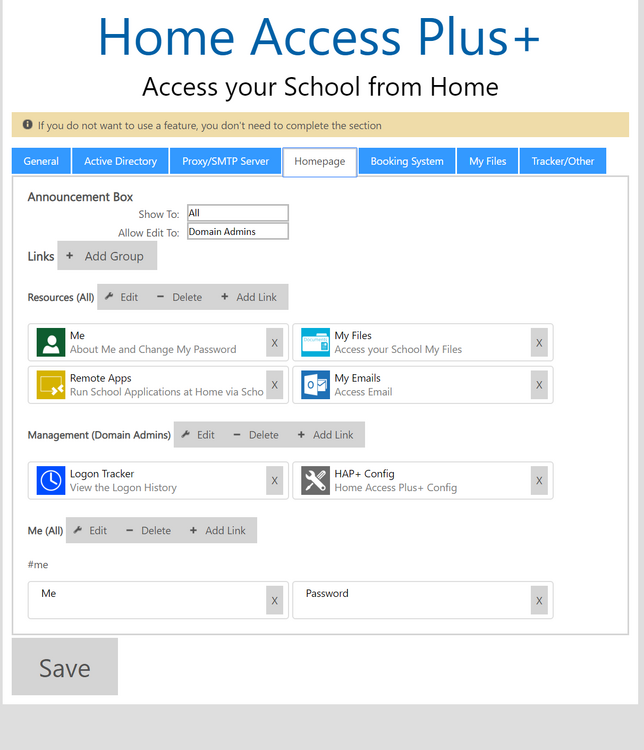This screenshot has height=750, width=644.
Task: Switch to the Active Directory tab
Action: point(121,161)
